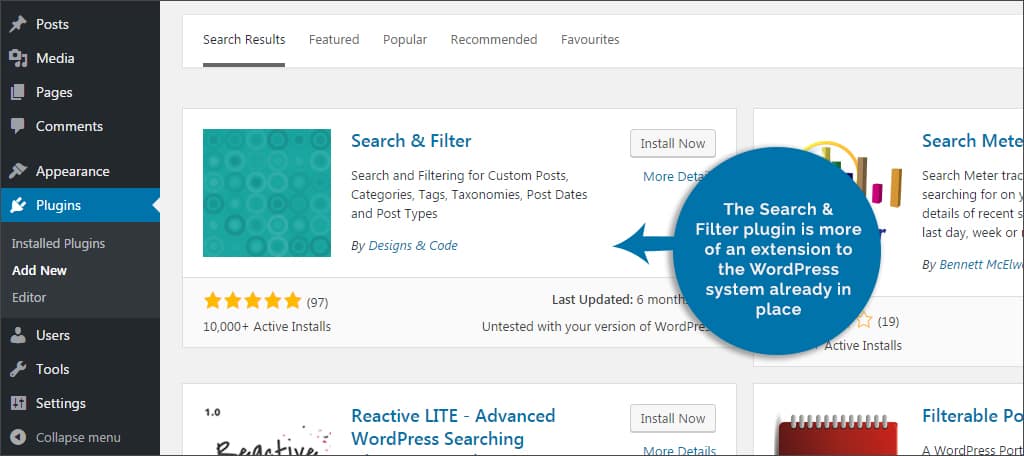Click the Comments bubble icon
This screenshot has height=456, width=1024.
[x=18, y=126]
